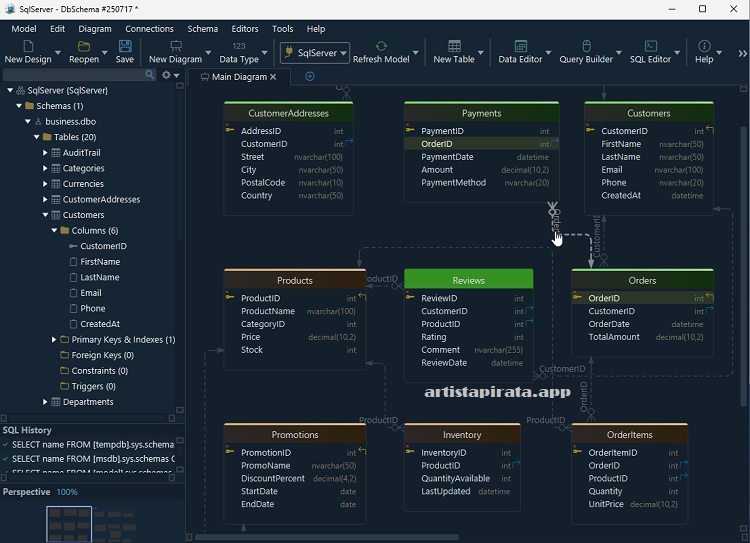The image size is (750, 543).
Task: Select the Payments table header
Action: 482,113
